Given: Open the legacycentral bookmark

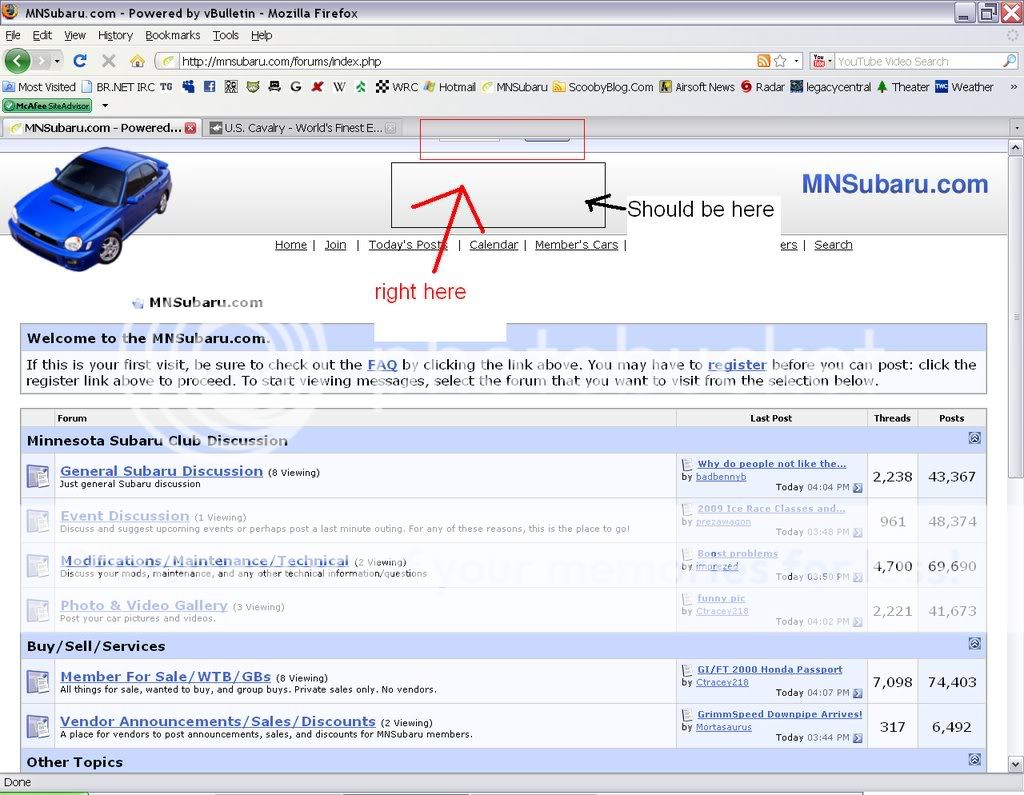Looking at the screenshot, I should (831, 87).
